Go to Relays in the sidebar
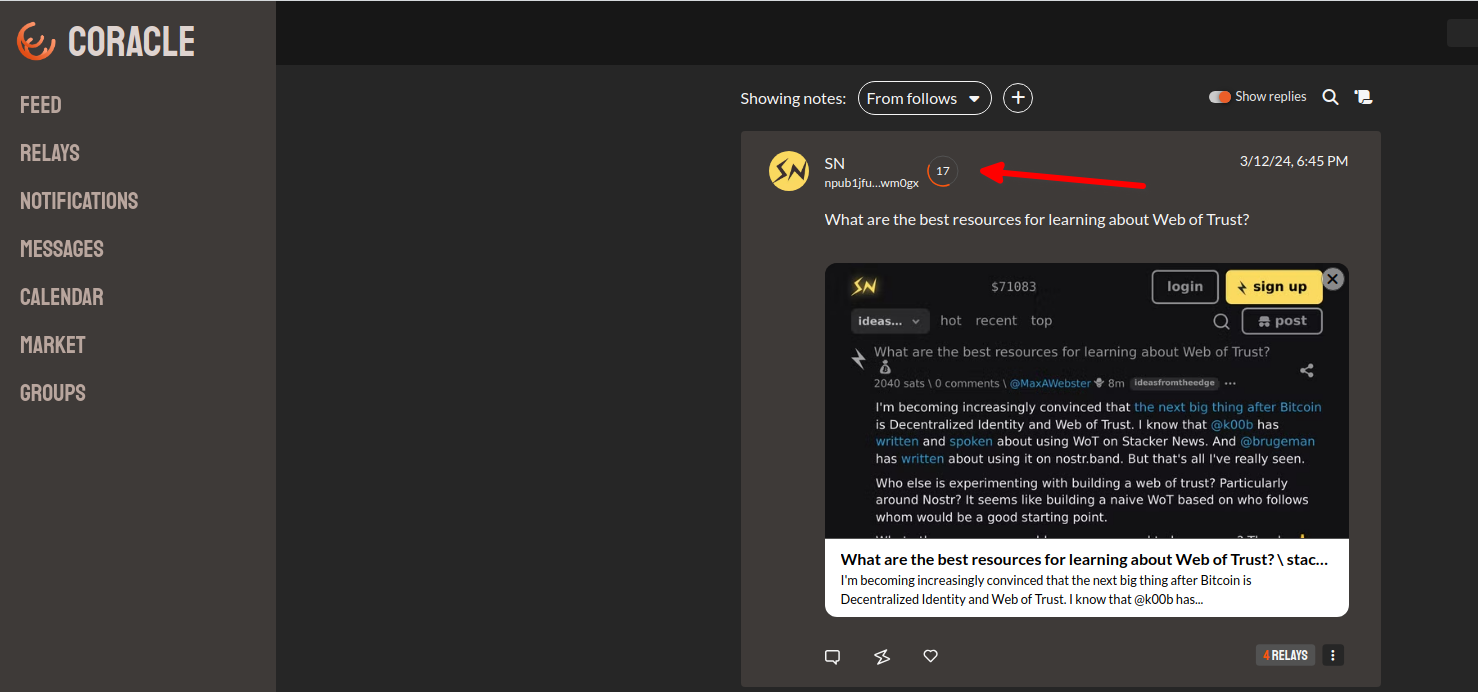 pyautogui.click(x=50, y=153)
